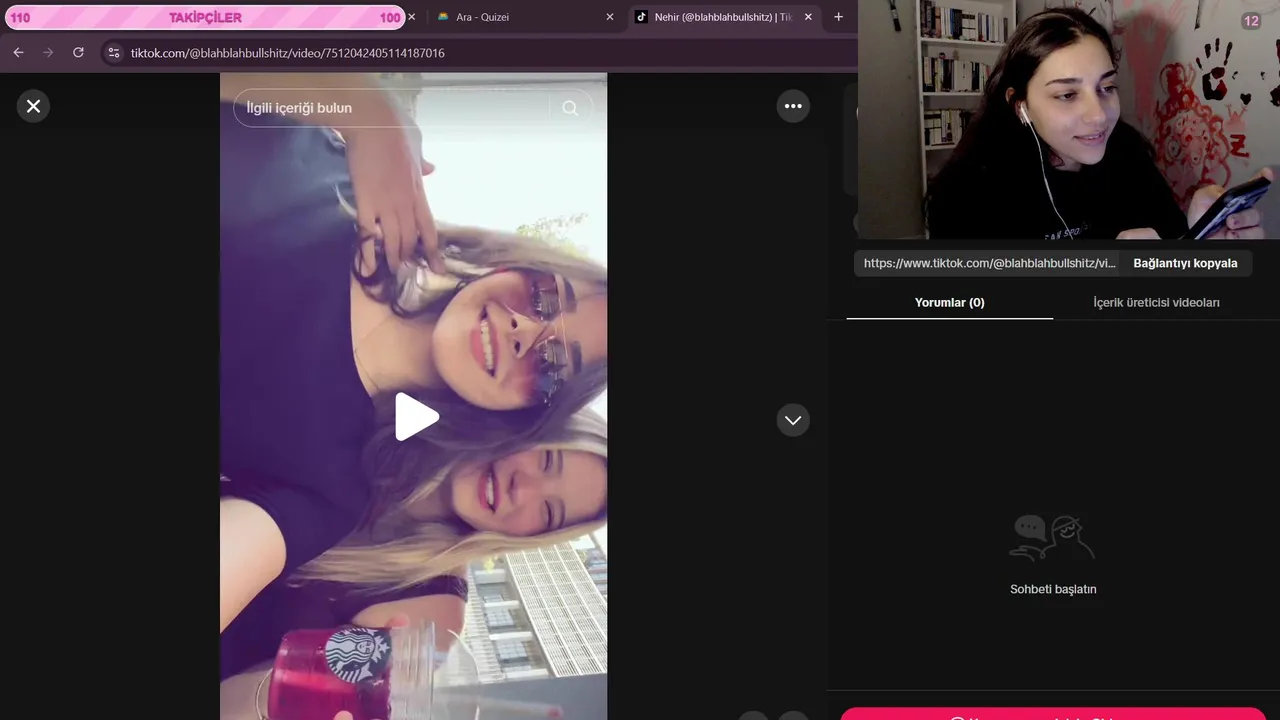The height and width of the screenshot is (720, 1280).
Task: Switch to 'Ara - Quizei' browser tab
Action: point(525,17)
